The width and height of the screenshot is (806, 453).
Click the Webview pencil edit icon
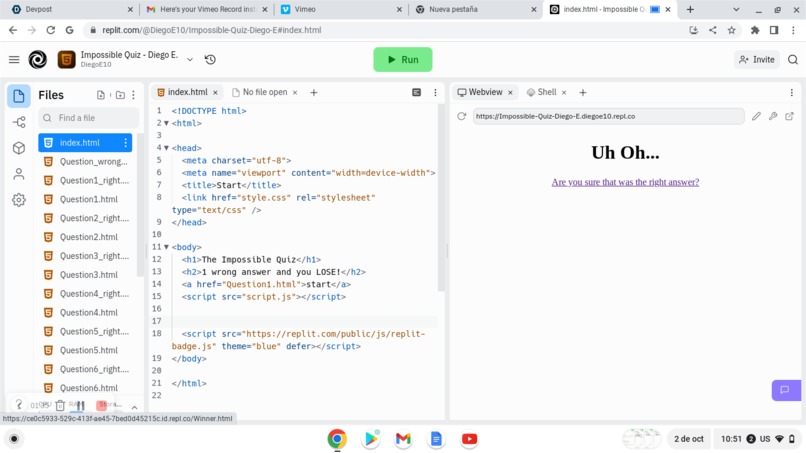pos(756,116)
